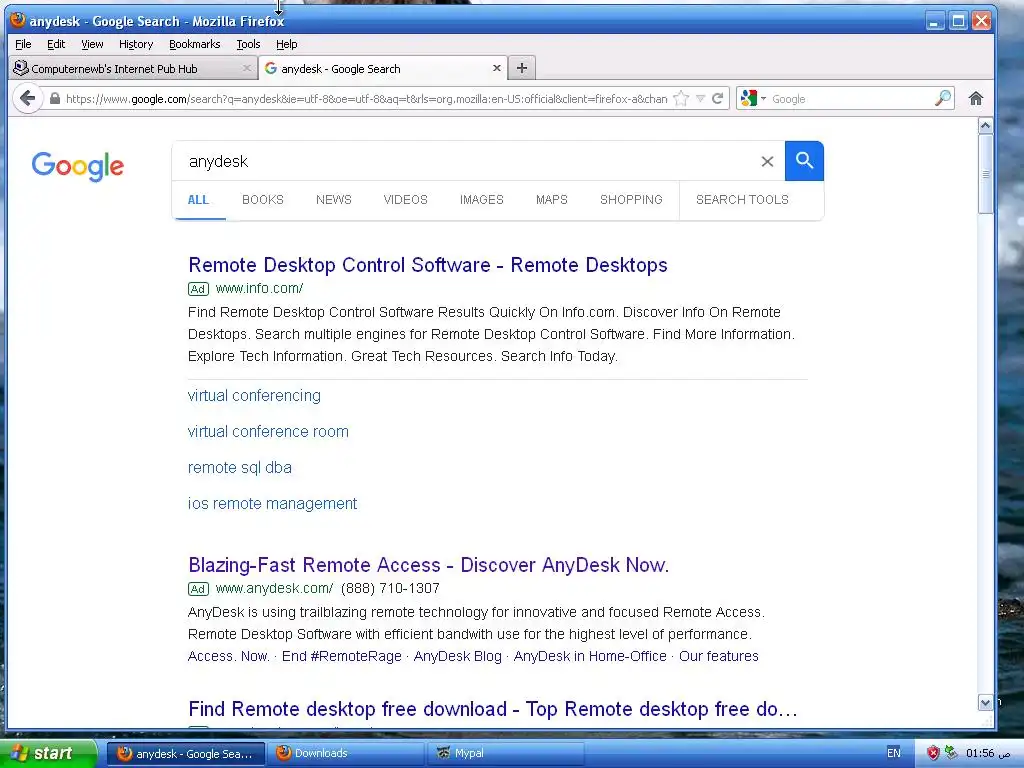Open the virtual conference room link

click(268, 432)
